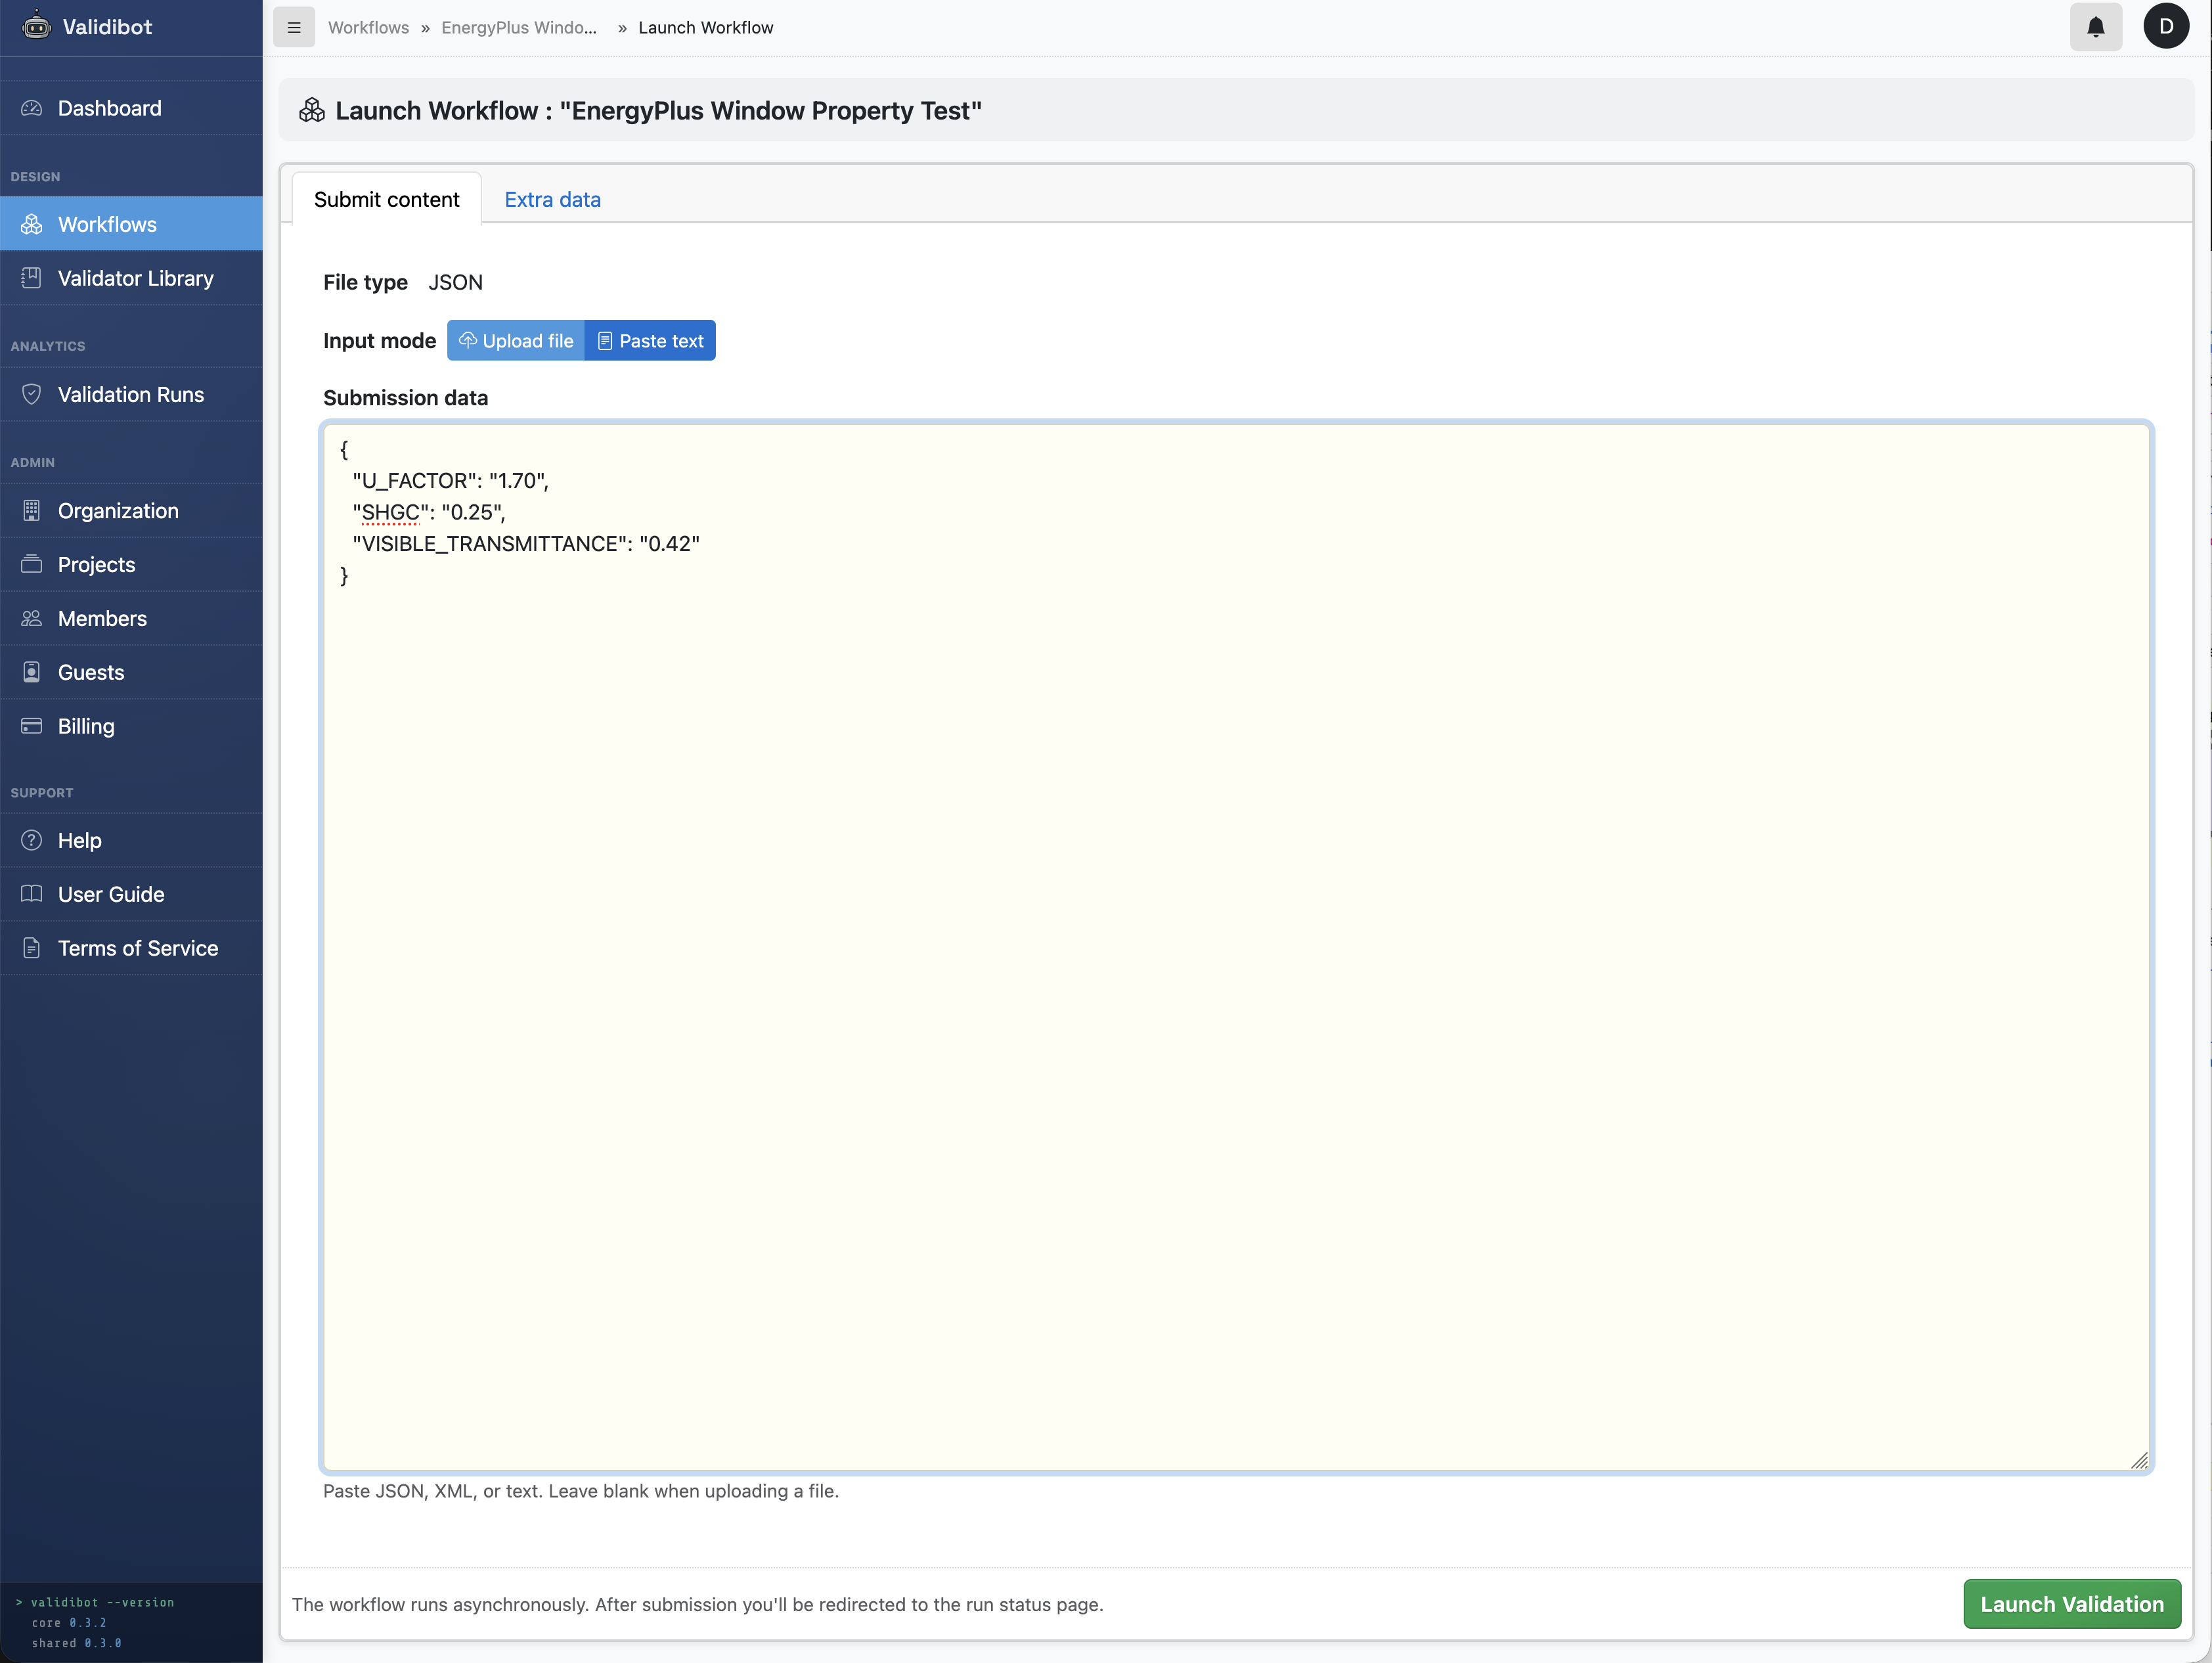Image resolution: width=2212 pixels, height=1663 pixels.
Task: Open Workflows from the breadcrumb
Action: click(367, 27)
